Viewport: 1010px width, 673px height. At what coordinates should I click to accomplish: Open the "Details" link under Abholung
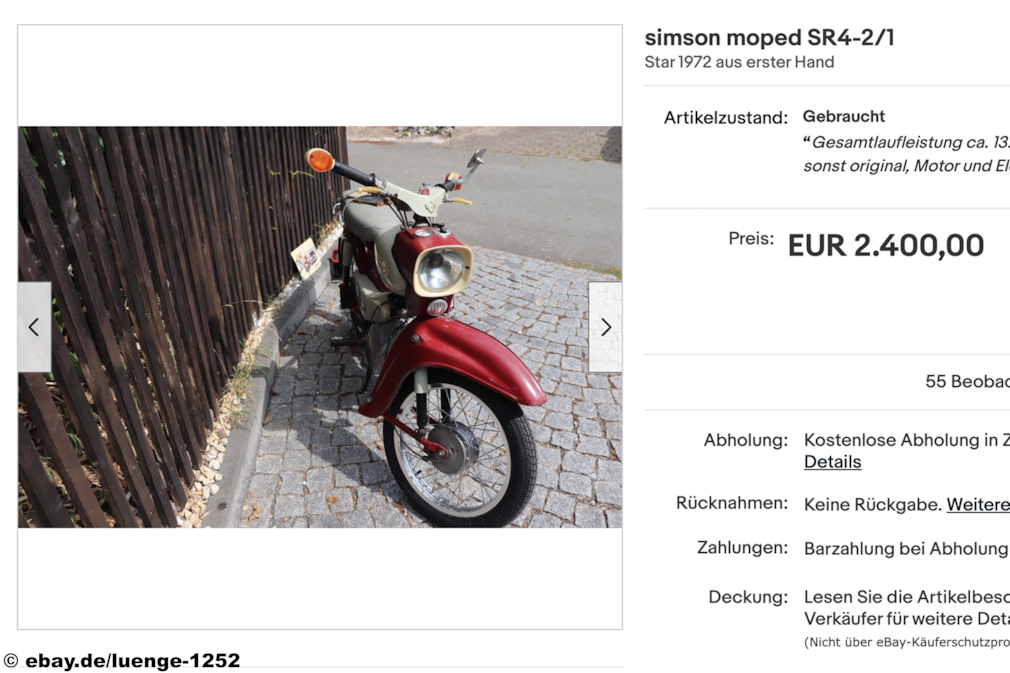coord(831,461)
